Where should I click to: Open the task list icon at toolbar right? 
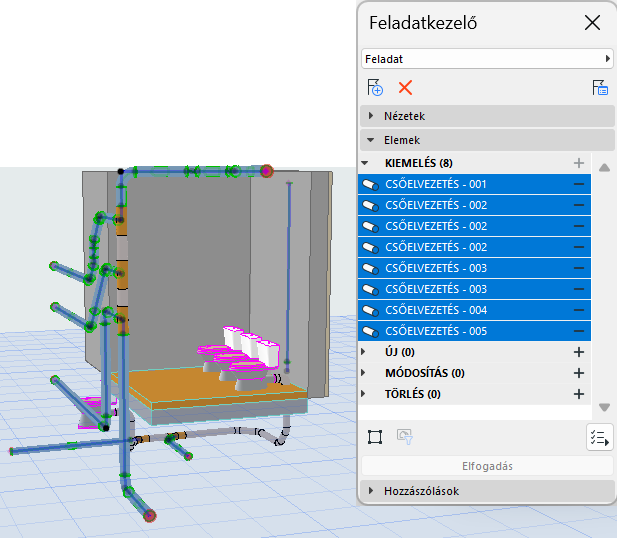pos(600,87)
